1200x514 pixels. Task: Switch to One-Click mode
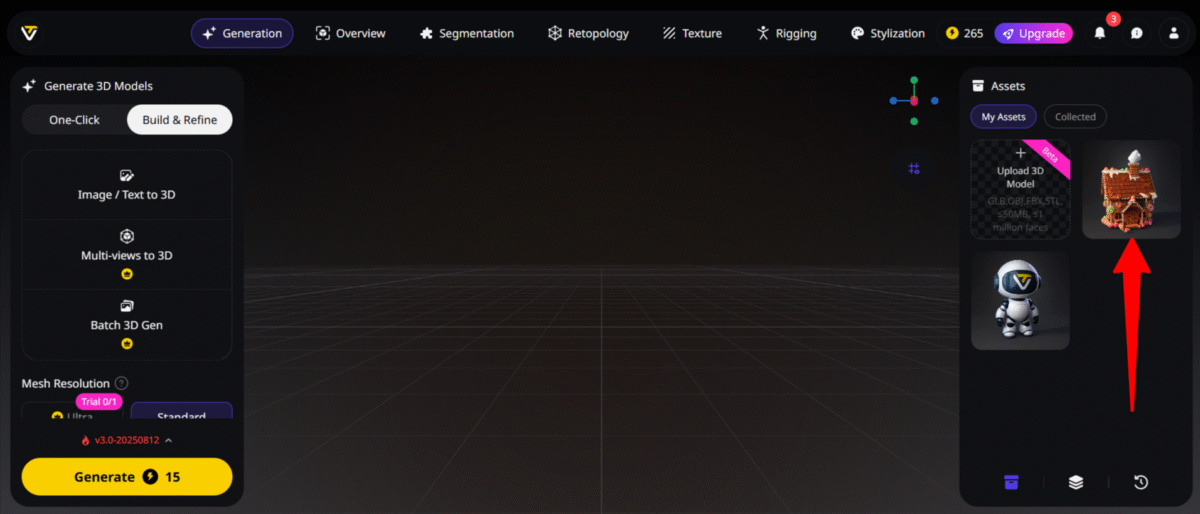pos(75,120)
